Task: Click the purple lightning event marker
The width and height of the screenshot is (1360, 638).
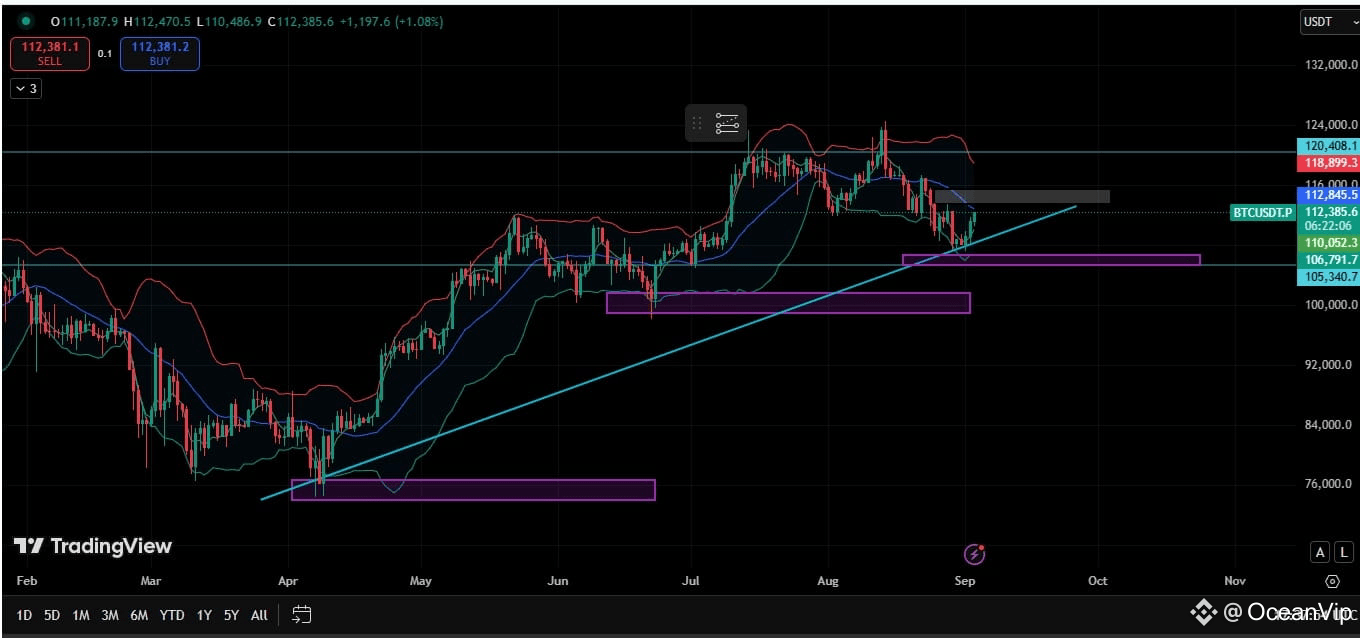Action: 975,553
